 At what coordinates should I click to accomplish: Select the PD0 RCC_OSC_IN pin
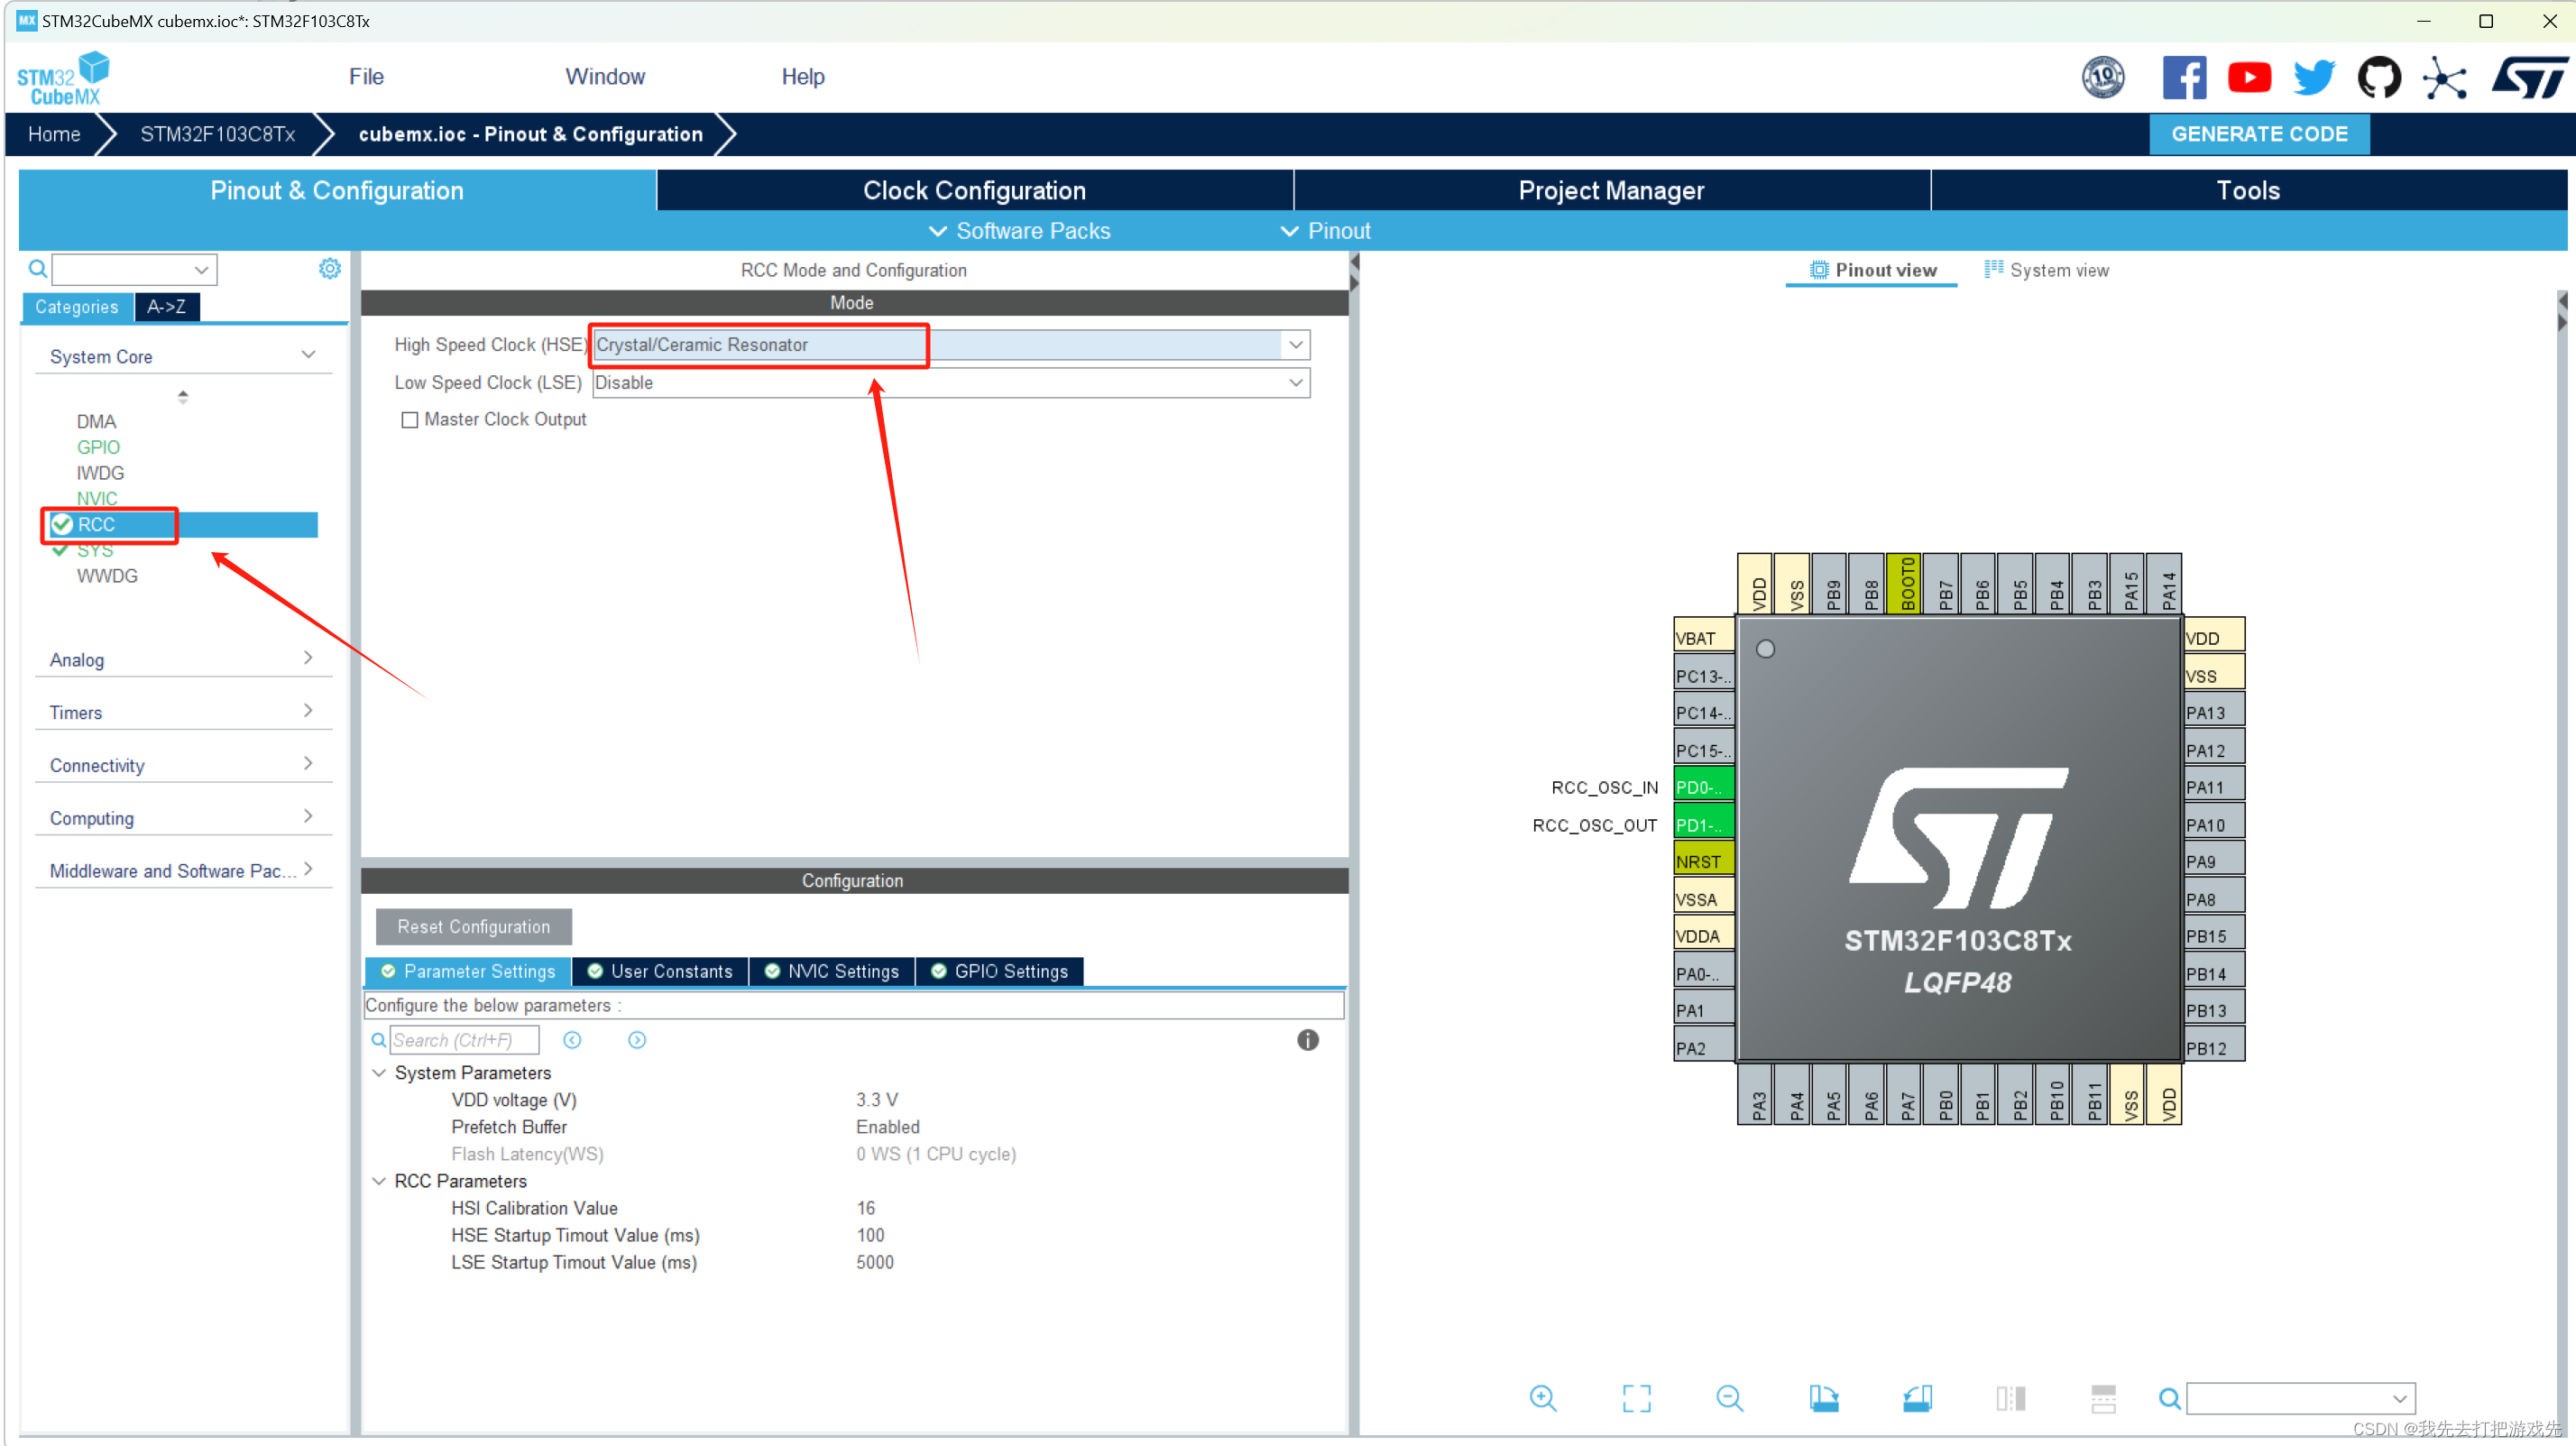[x=1702, y=787]
